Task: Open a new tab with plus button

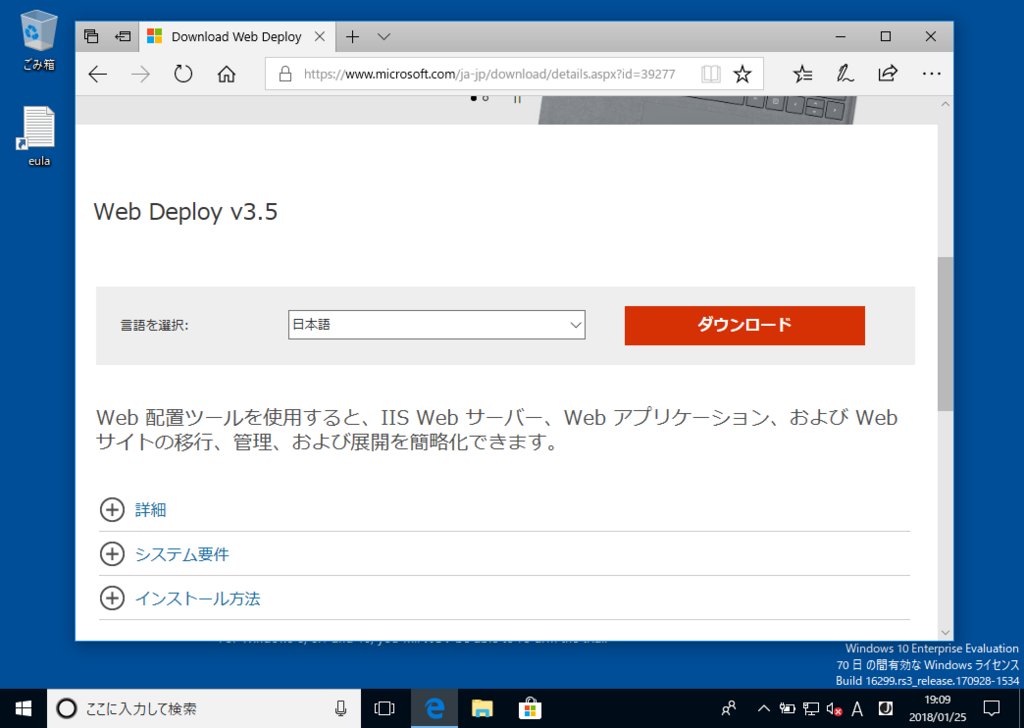Action: tap(353, 37)
